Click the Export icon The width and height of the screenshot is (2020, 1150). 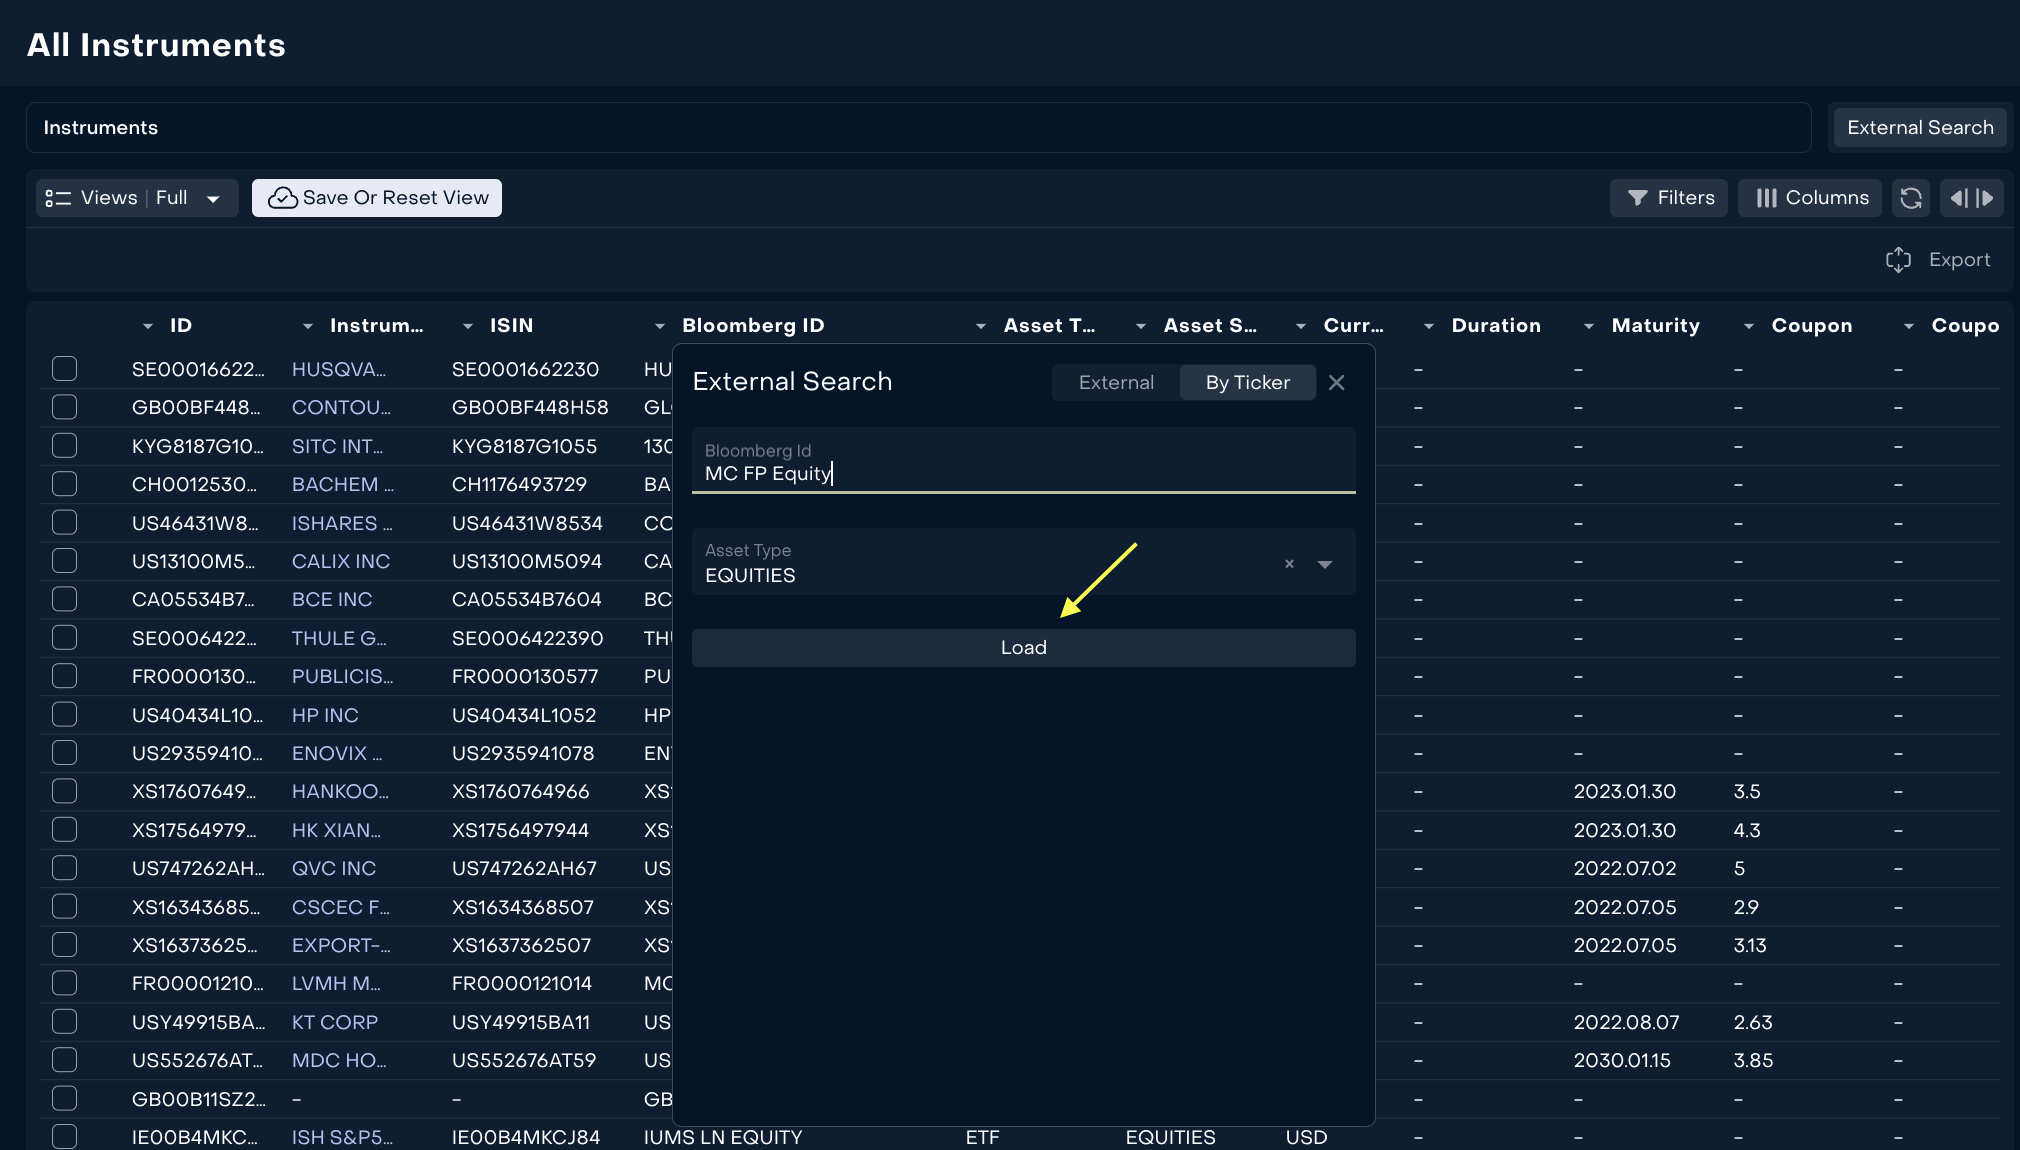(x=1898, y=260)
